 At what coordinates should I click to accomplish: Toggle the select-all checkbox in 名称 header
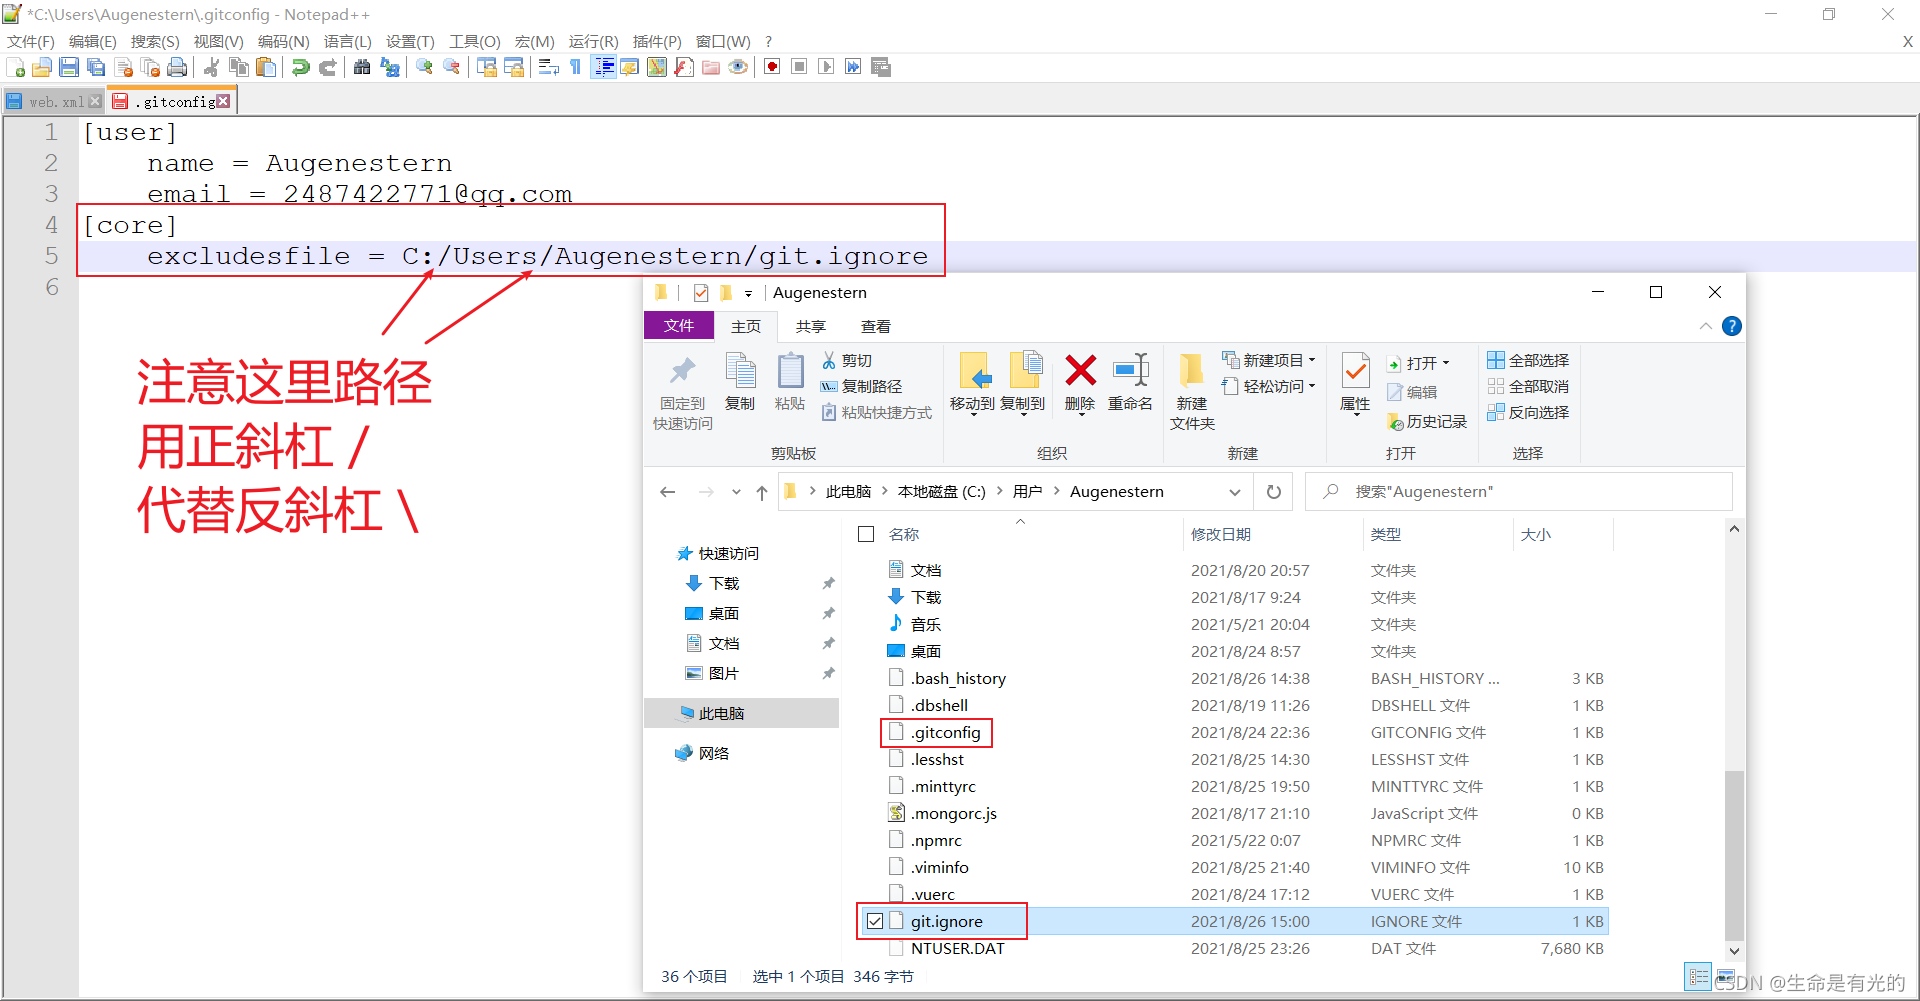tap(866, 534)
